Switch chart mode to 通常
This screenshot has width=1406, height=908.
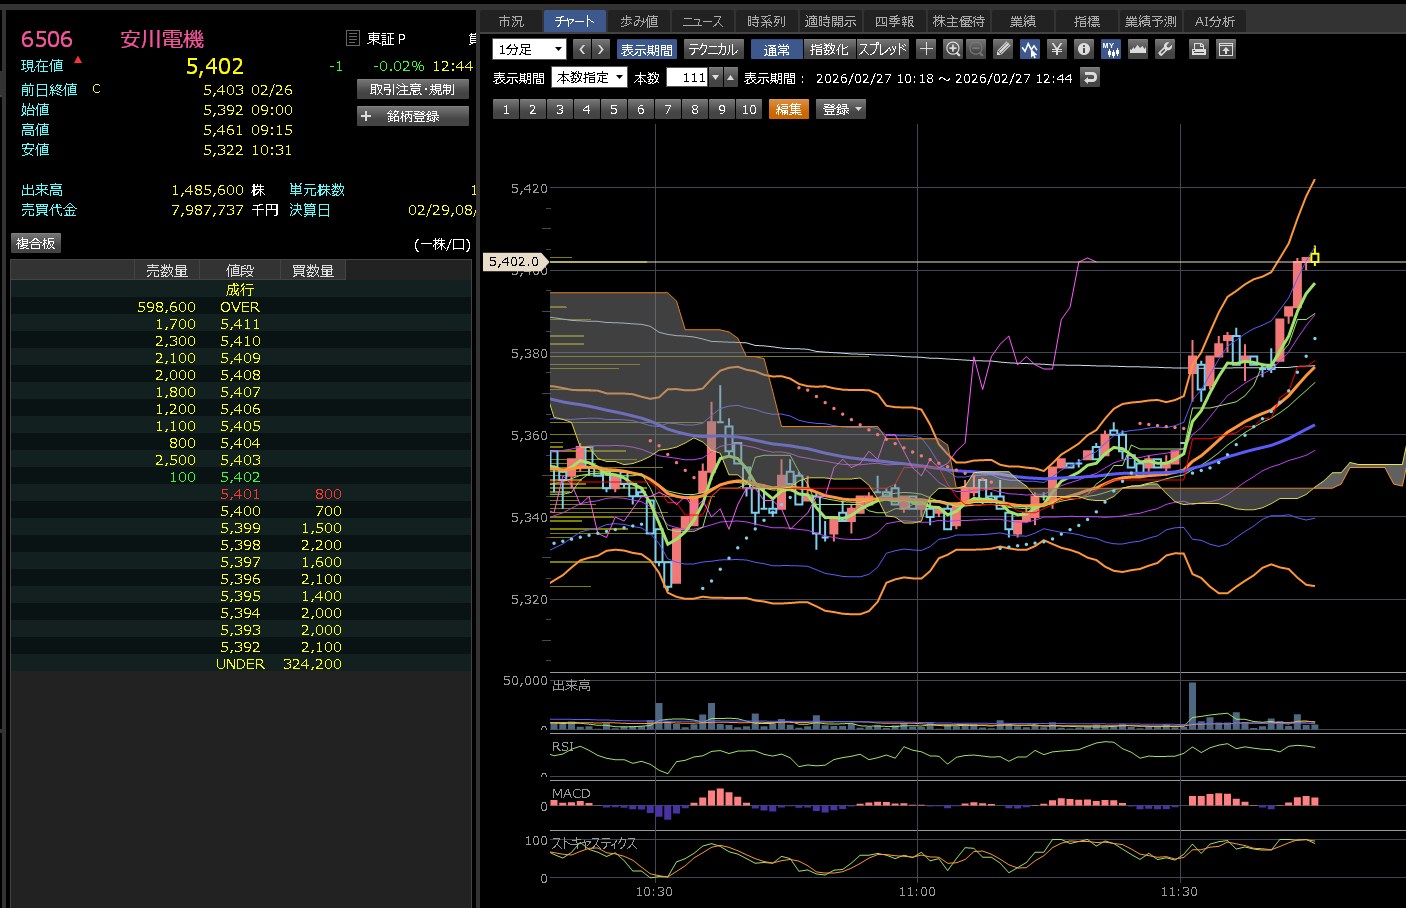tap(777, 49)
